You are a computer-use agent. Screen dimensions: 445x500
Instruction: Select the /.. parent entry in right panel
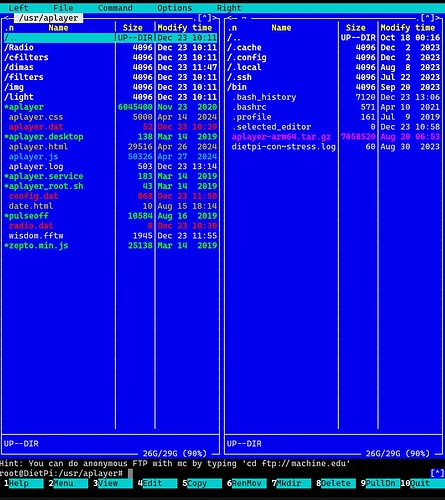[x=333, y=38]
